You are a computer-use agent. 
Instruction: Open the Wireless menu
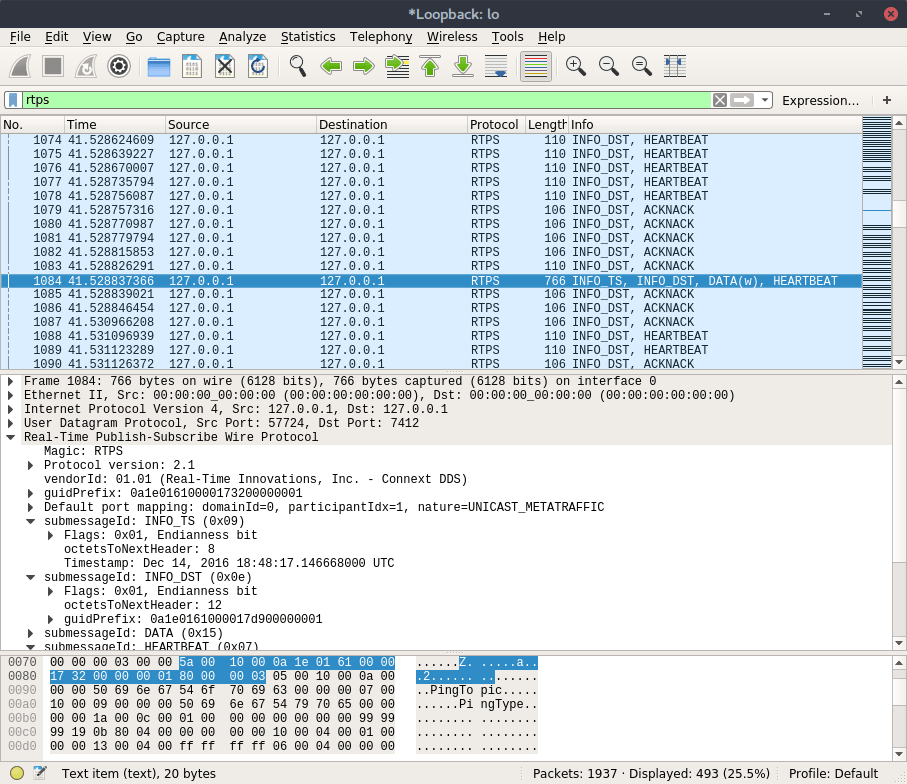pos(452,37)
